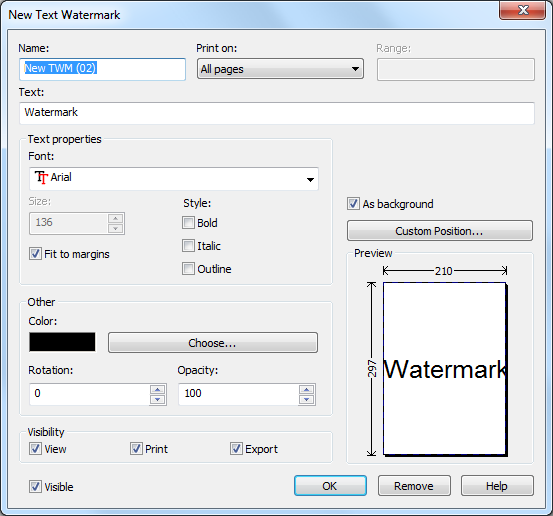Increase the Opacity value

click(306, 390)
